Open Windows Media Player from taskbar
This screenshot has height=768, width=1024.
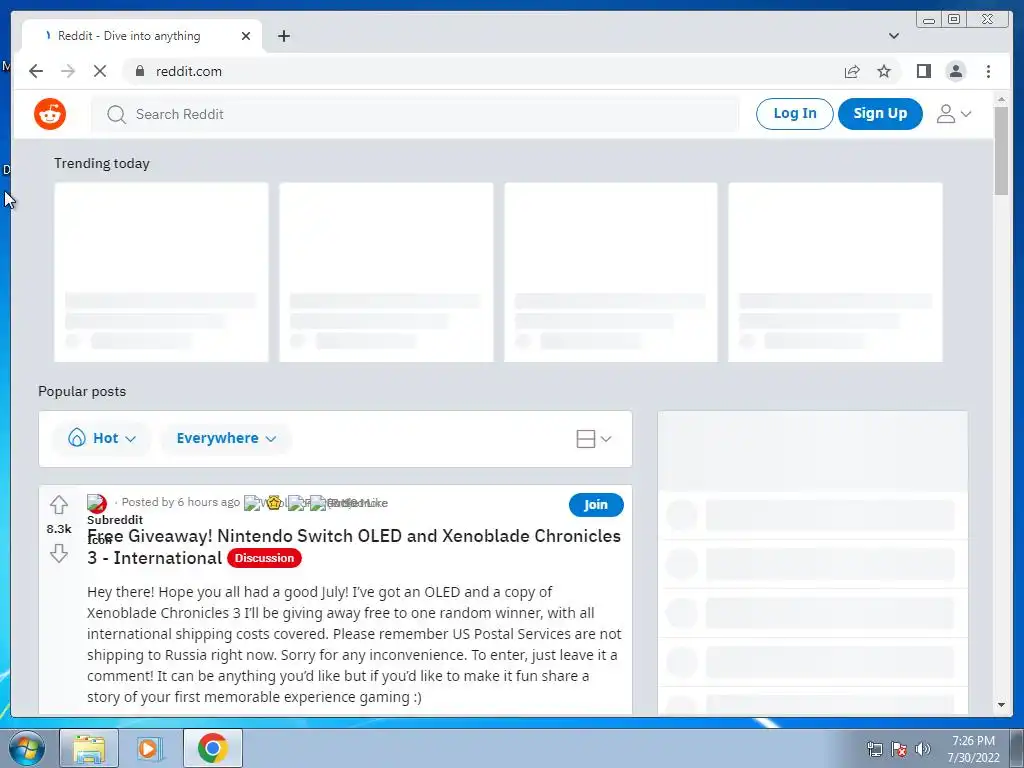(x=149, y=748)
